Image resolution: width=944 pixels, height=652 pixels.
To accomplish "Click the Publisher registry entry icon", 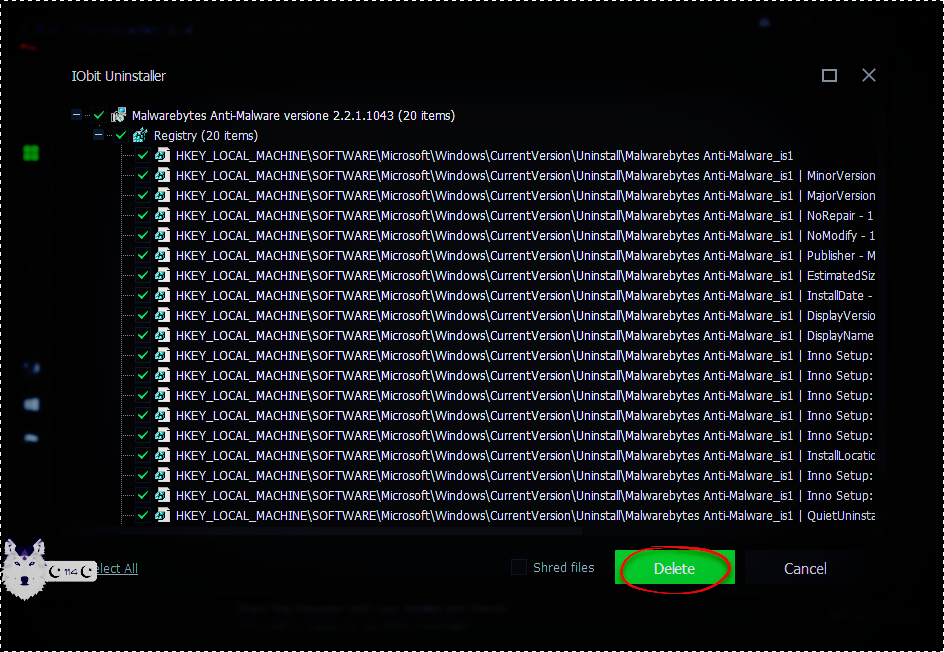I will point(162,255).
